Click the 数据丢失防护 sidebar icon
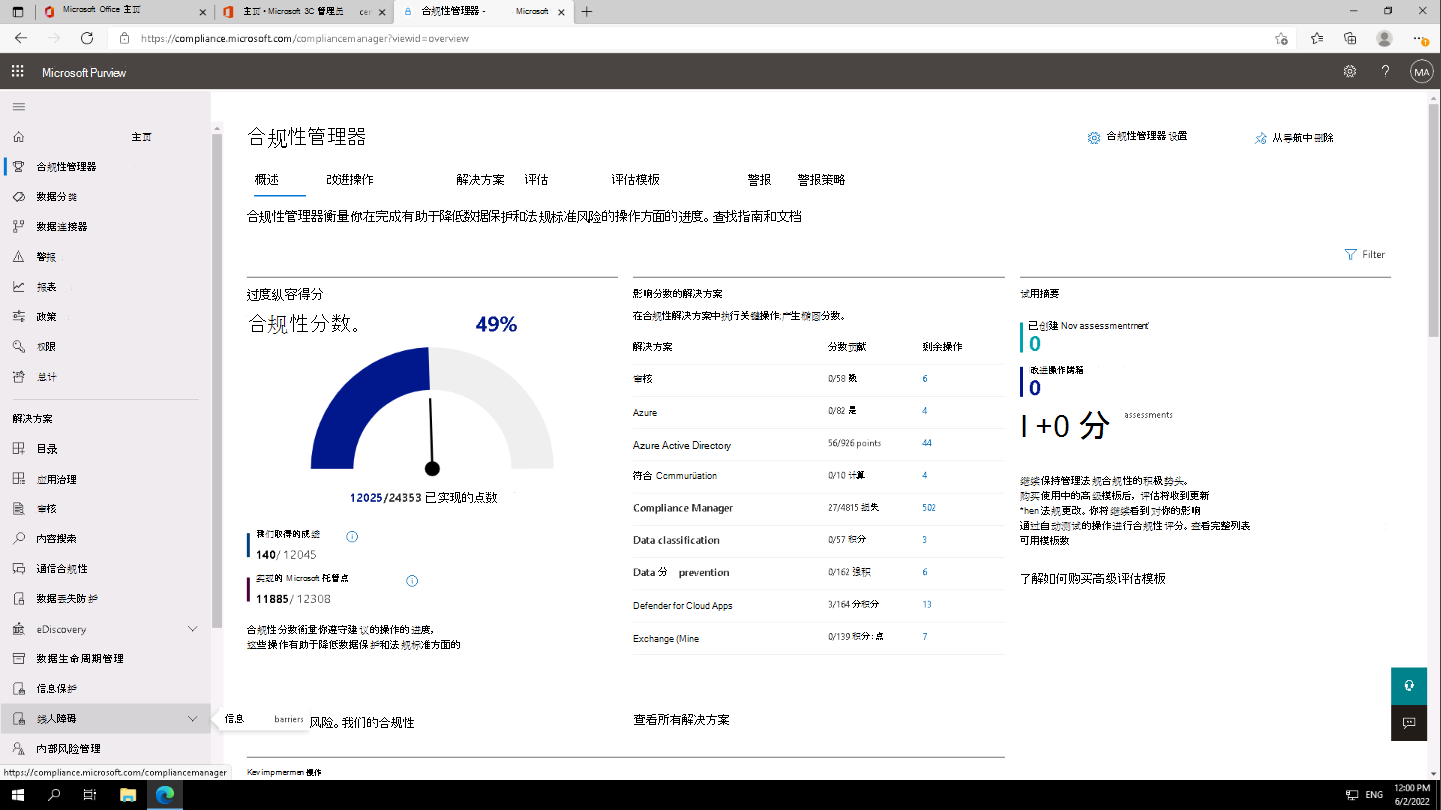This screenshot has width=1441, height=810. (x=18, y=598)
